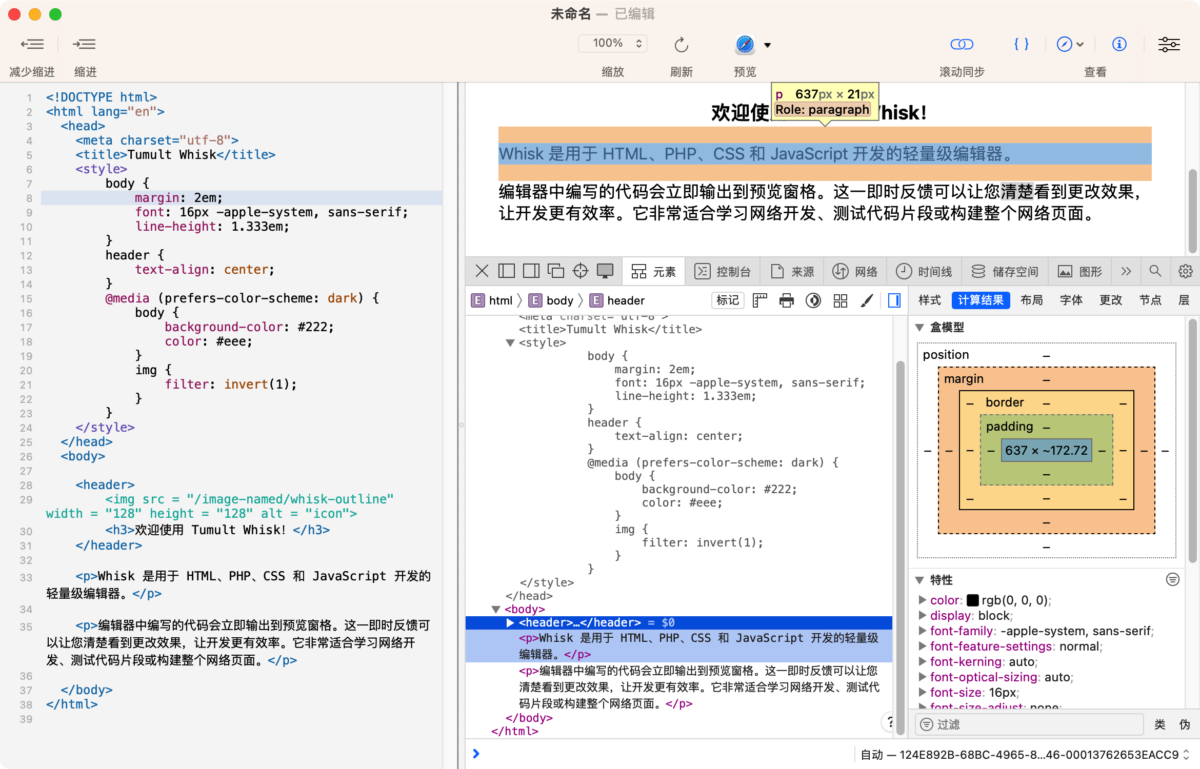Collapse the 盒模型 (Box Model) section

pyautogui.click(x=920, y=328)
